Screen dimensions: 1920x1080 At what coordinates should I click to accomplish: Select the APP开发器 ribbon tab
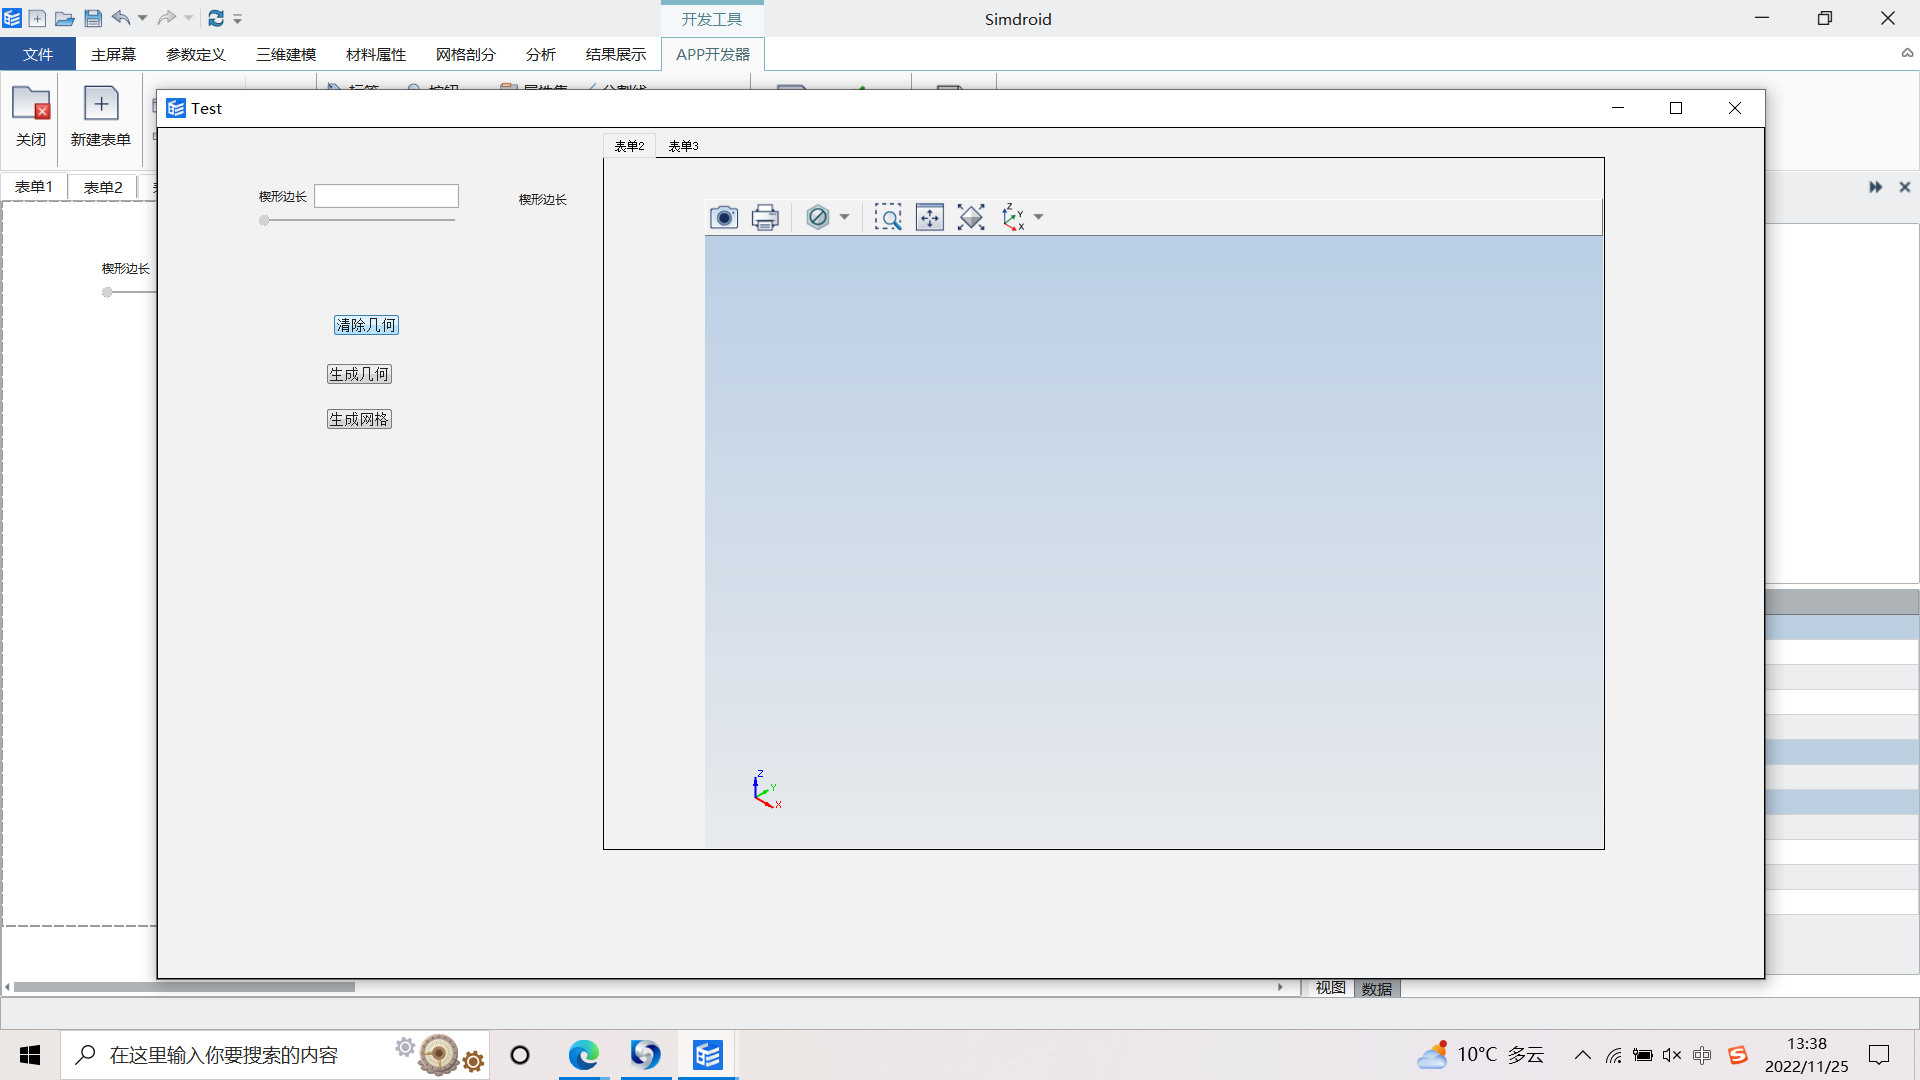click(x=713, y=54)
